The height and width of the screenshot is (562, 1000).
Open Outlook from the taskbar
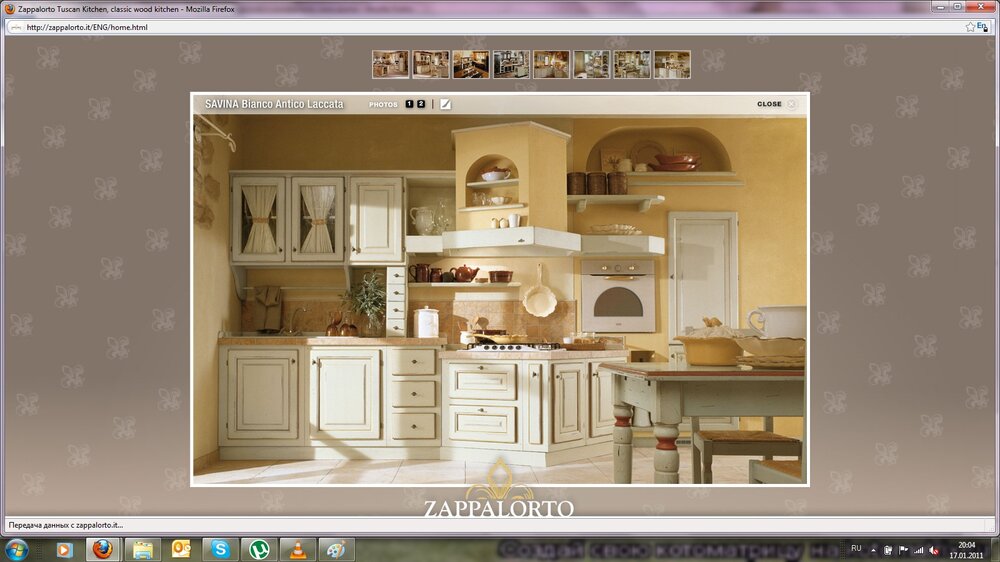(181, 549)
